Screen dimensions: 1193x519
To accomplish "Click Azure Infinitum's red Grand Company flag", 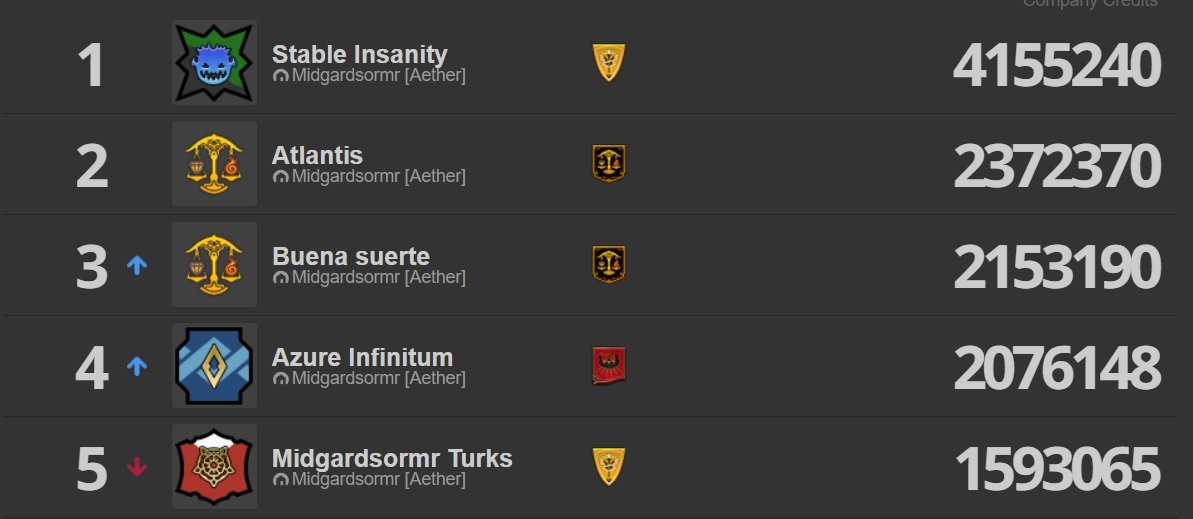I will 609,366.
